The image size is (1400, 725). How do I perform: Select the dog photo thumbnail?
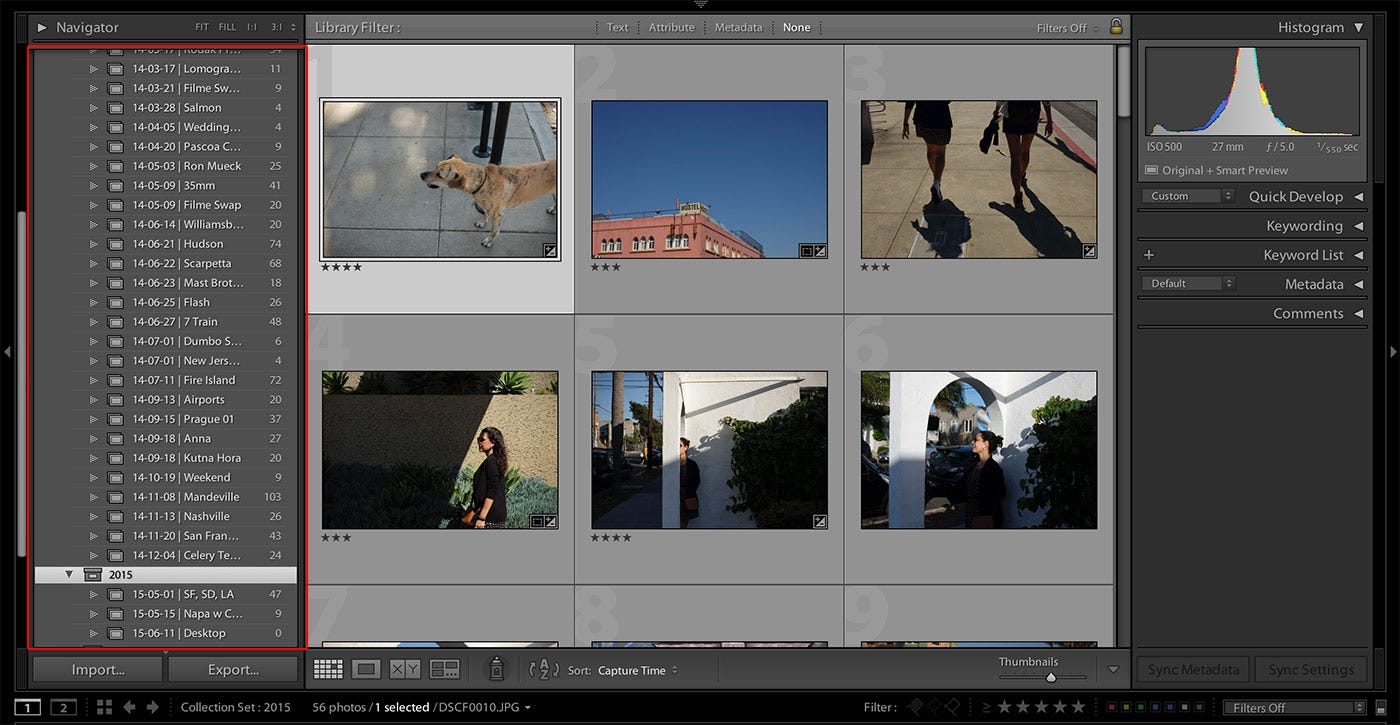[440, 179]
